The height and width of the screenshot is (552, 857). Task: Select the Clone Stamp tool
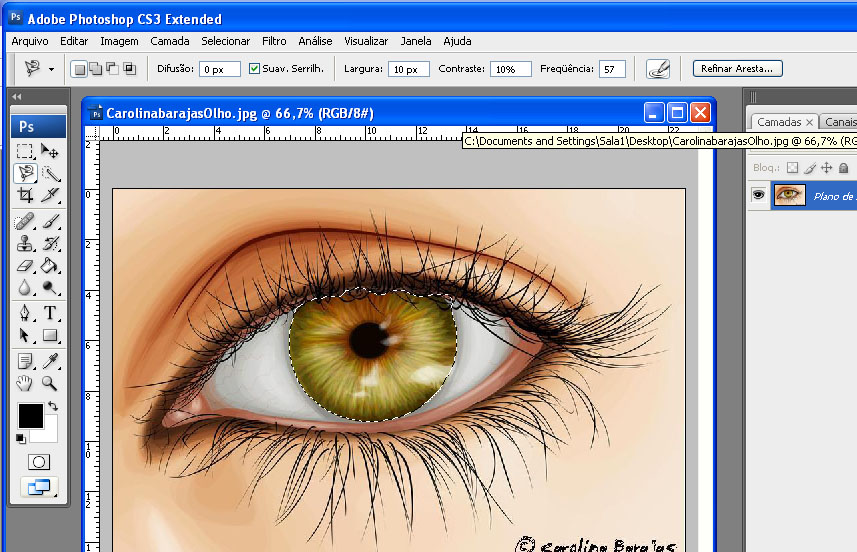(25, 243)
